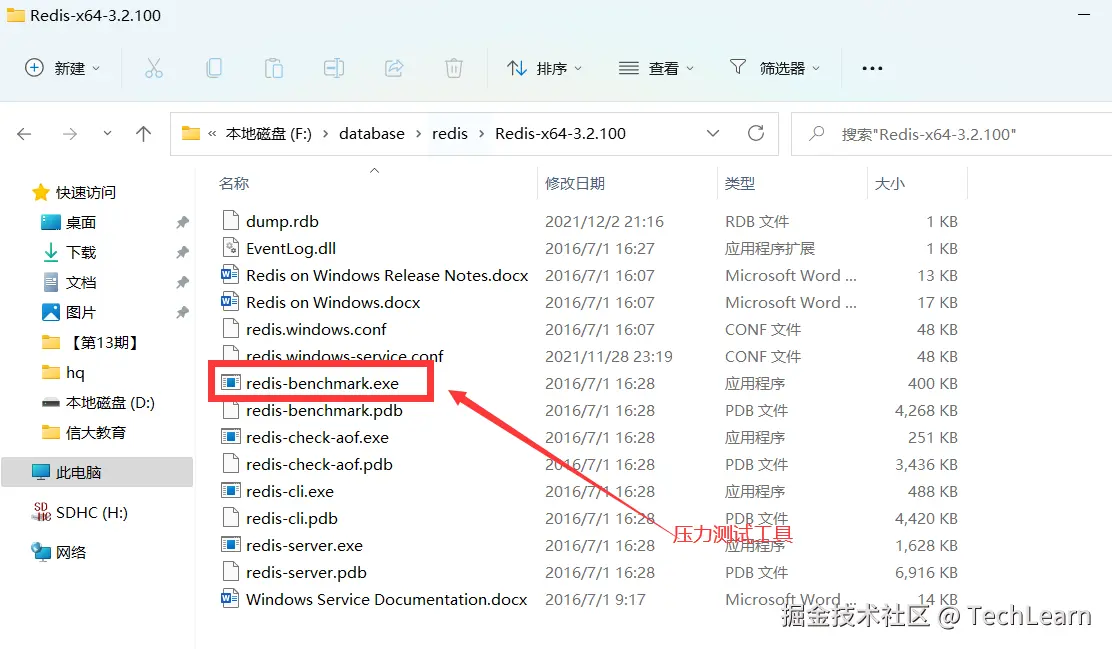
Task: Click the Cut scissors icon
Action: (154, 68)
